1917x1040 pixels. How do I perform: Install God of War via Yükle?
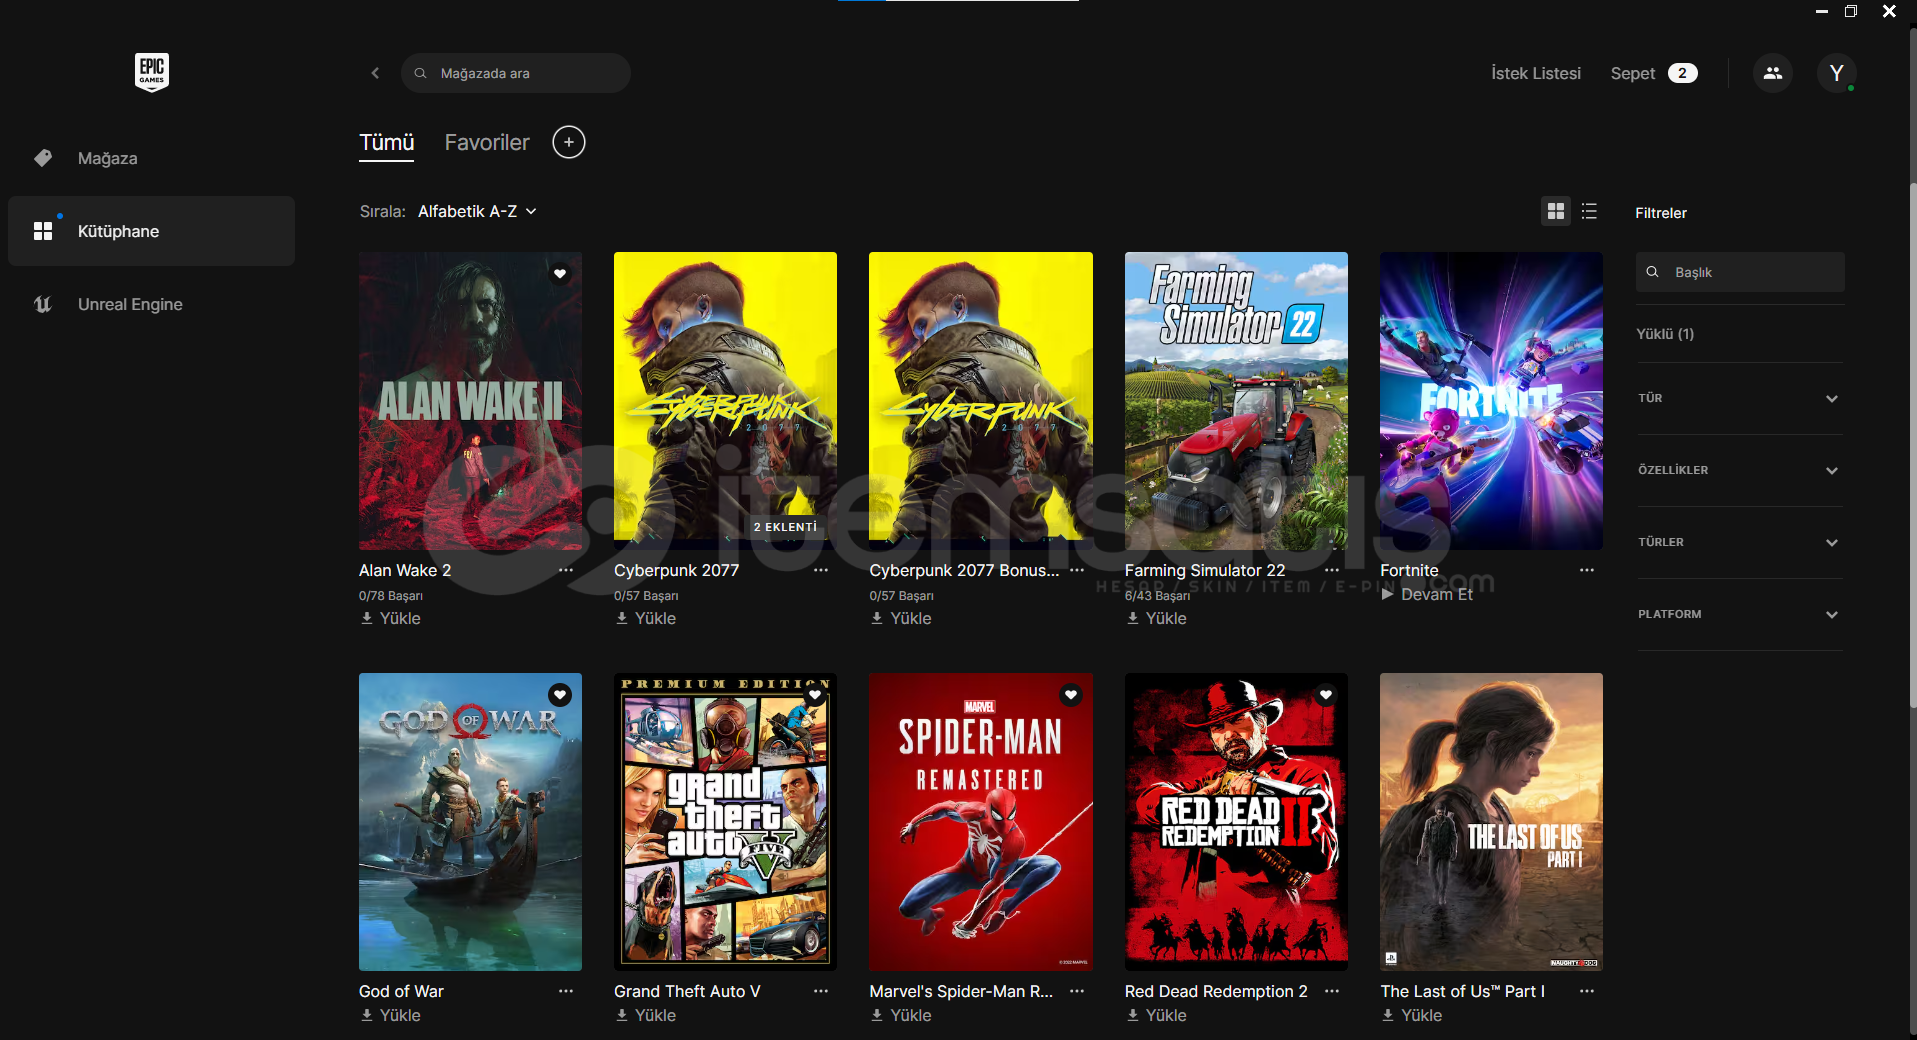pos(391,1015)
